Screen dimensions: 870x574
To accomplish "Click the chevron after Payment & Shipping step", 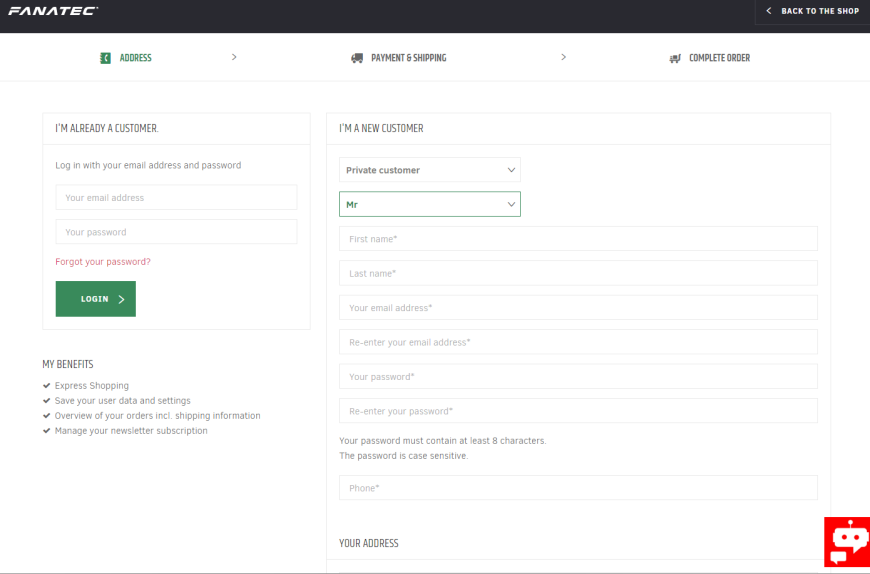I will tap(563, 57).
